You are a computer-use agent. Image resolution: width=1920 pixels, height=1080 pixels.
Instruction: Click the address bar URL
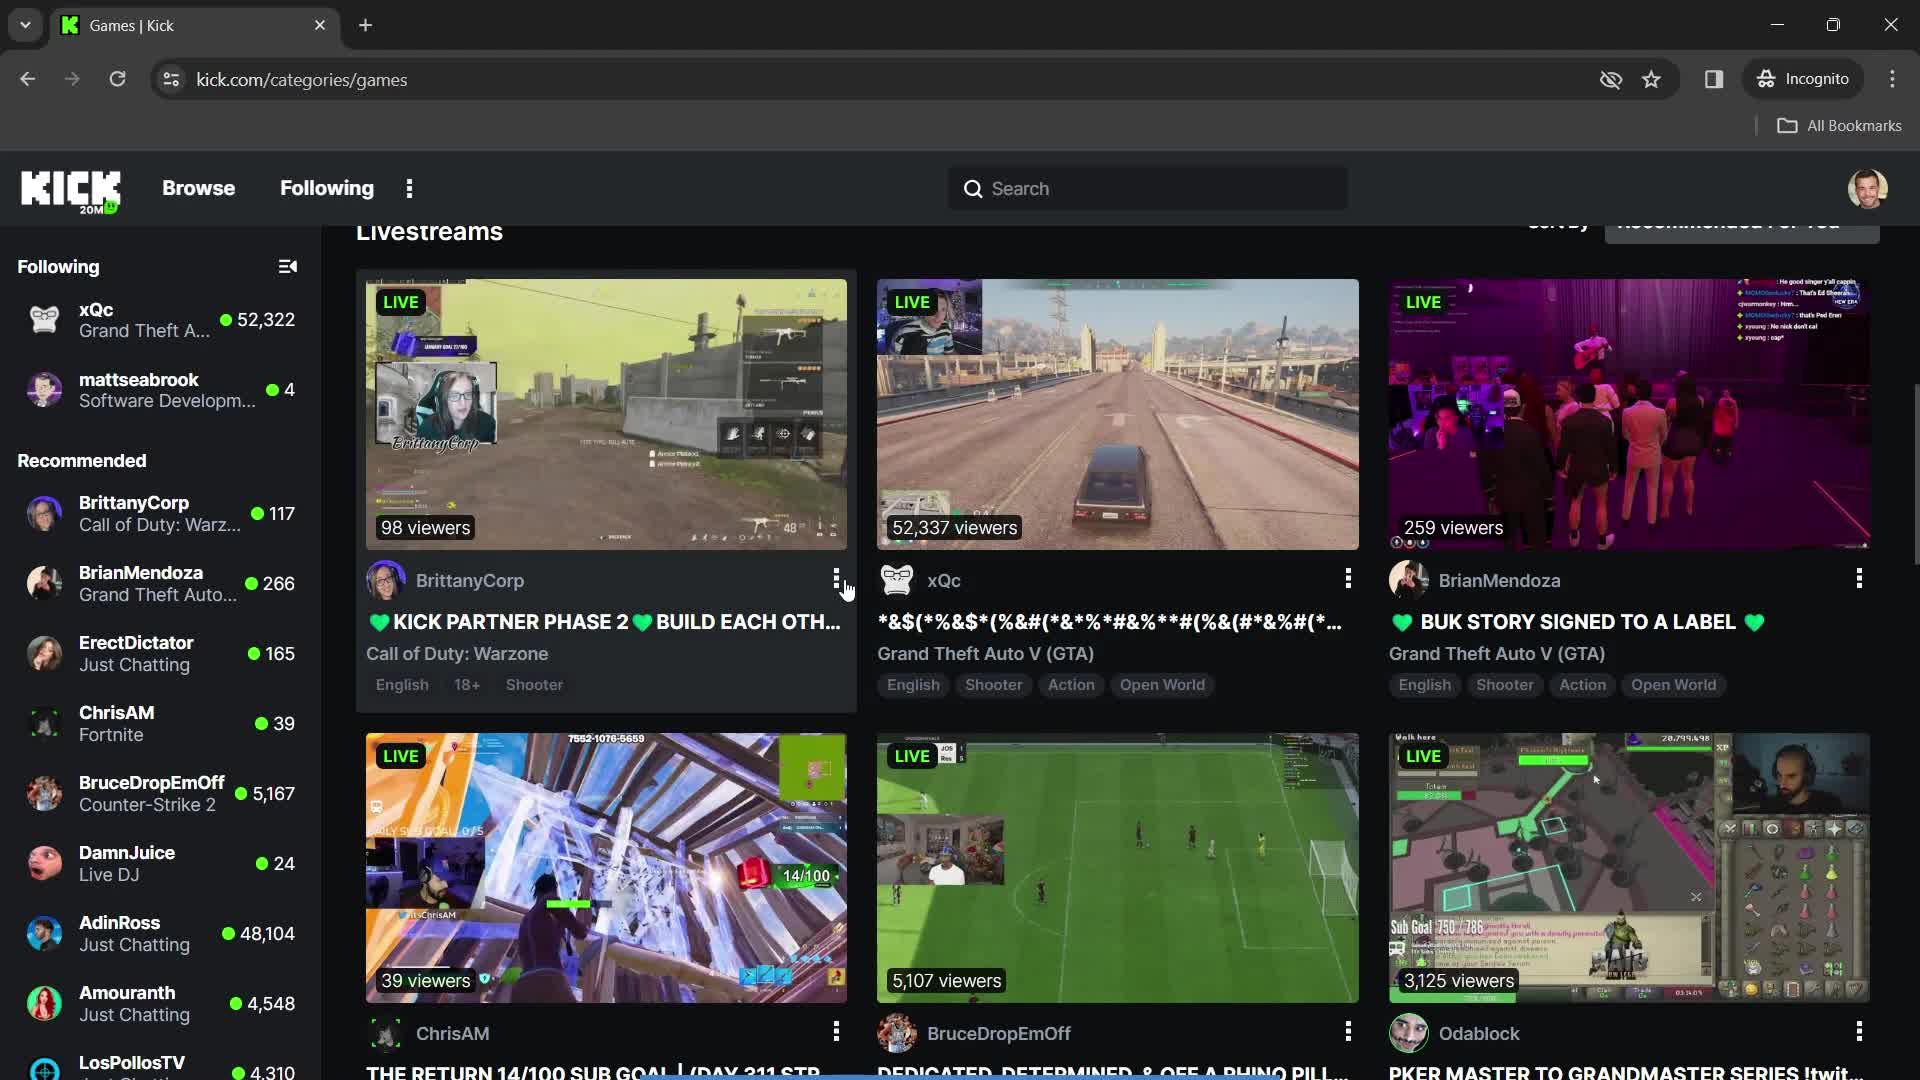click(301, 80)
